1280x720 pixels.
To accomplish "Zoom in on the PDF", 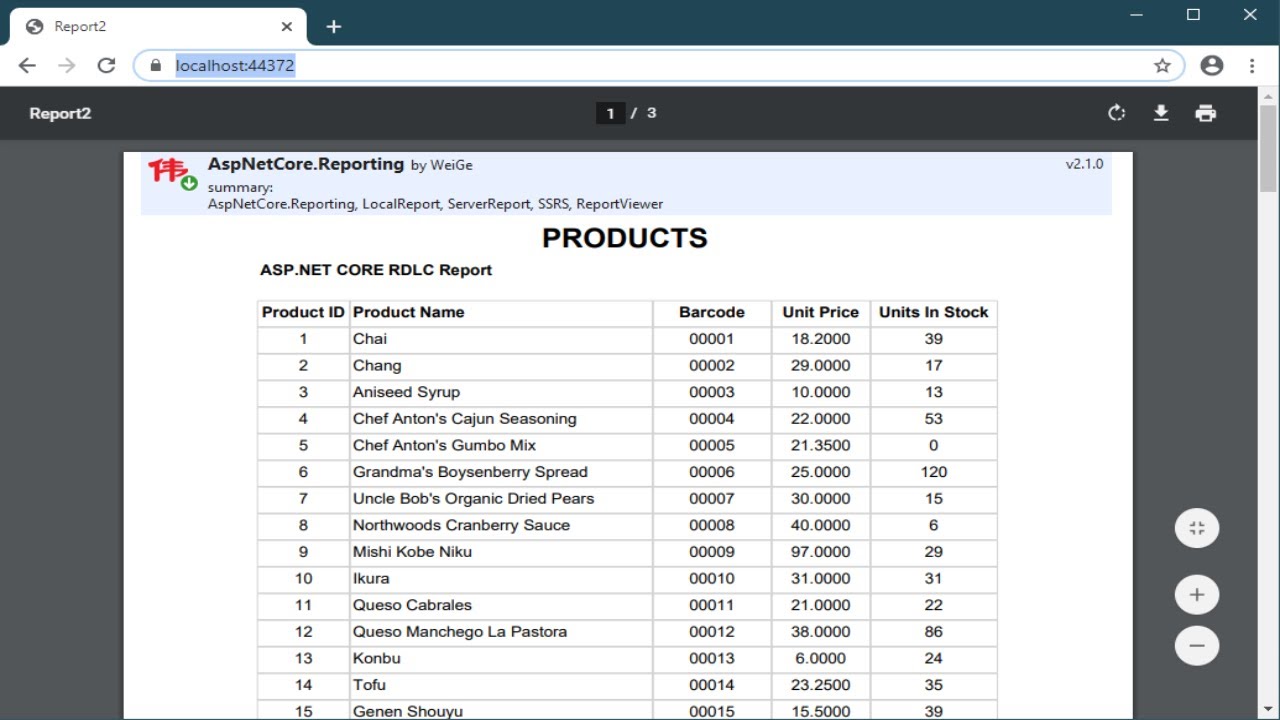I will (x=1197, y=595).
